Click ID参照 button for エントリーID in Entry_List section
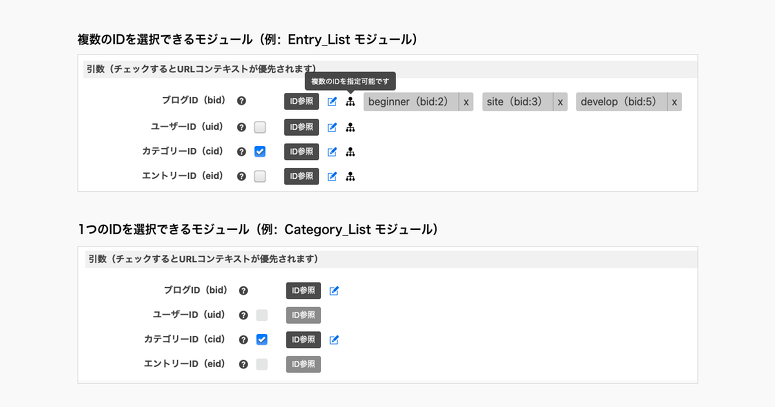The height and width of the screenshot is (407, 775). pos(301,176)
